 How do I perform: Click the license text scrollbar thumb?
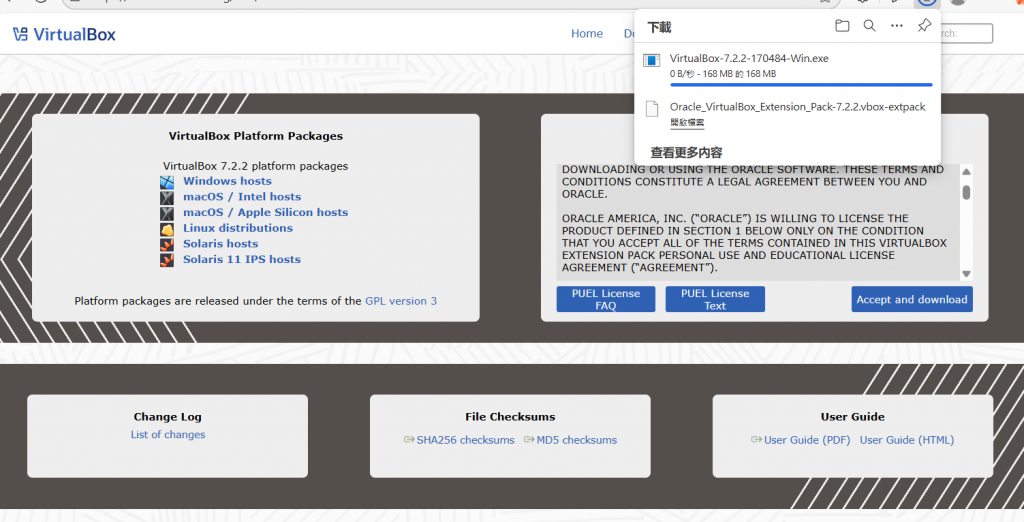pyautogui.click(x=966, y=192)
